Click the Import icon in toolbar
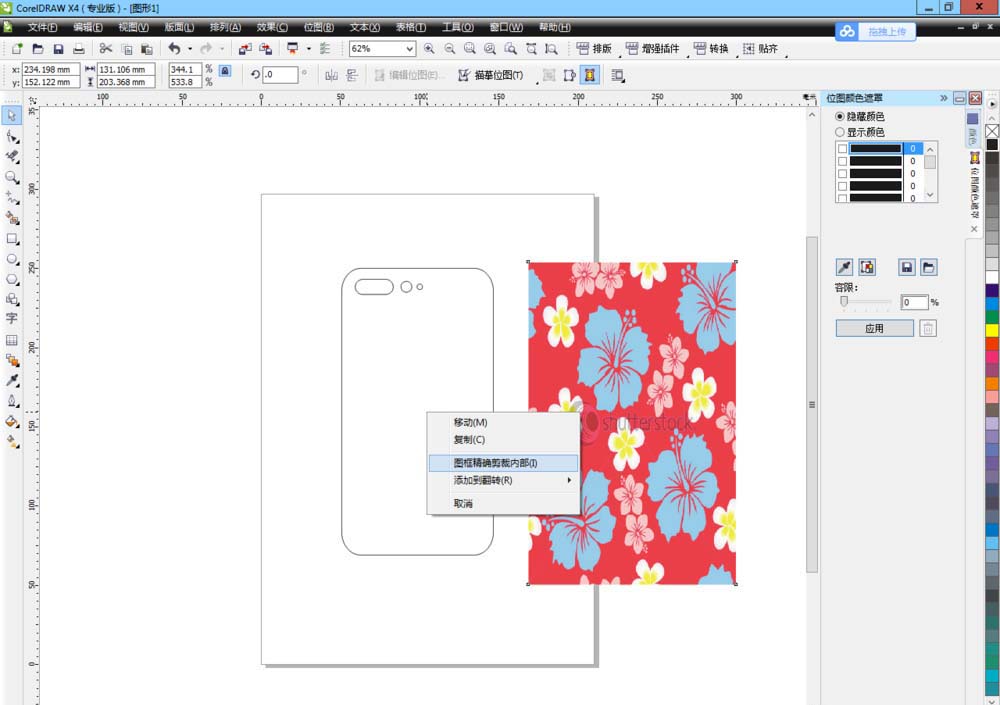Screen dimensions: 1000x705 (x=245, y=48)
